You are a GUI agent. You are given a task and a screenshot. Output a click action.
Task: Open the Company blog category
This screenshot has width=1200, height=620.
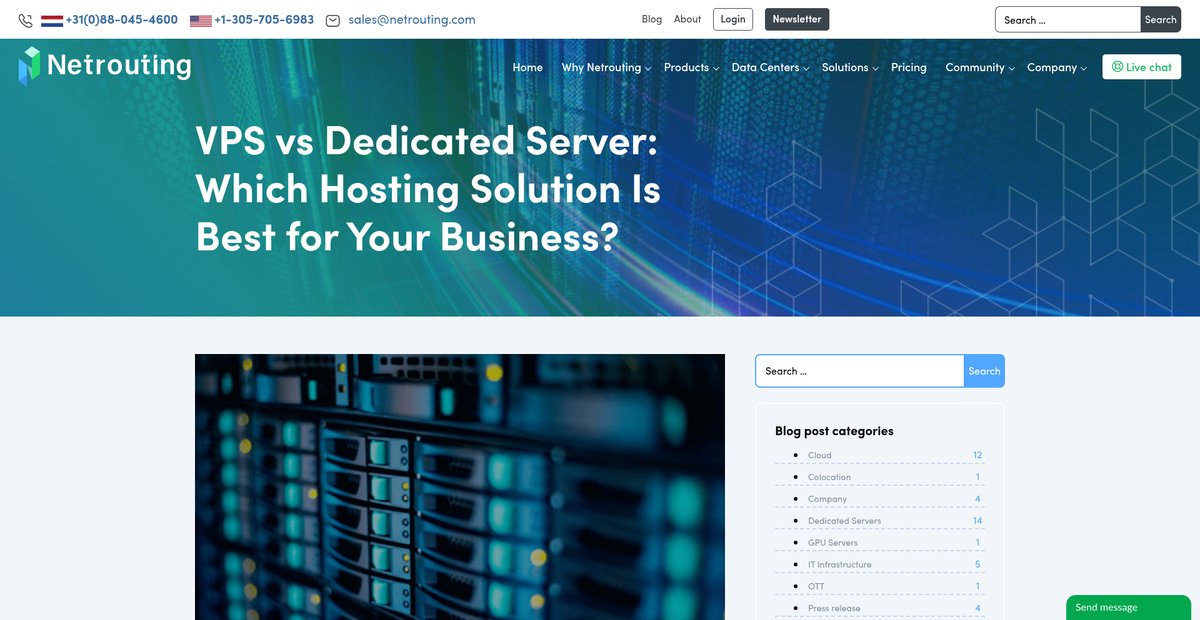[827, 499]
